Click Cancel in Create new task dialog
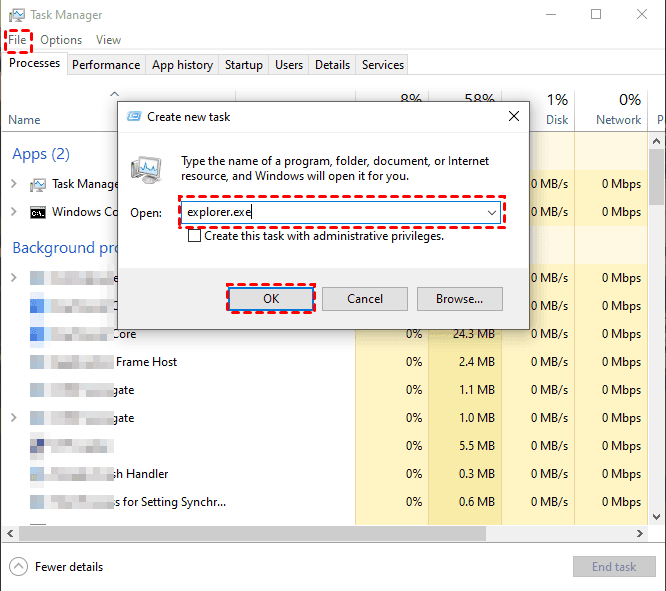Screen dimensions: 666x591 [x=365, y=299]
